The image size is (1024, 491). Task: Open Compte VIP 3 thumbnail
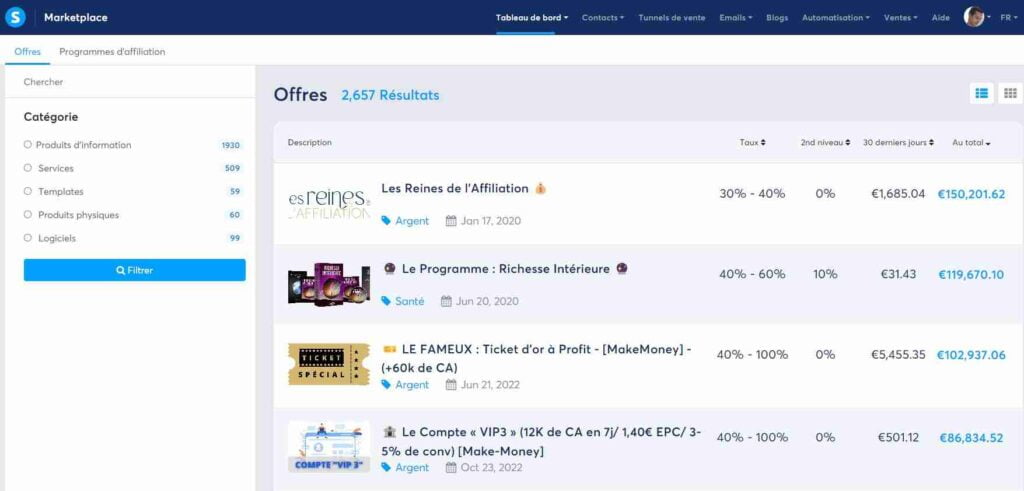tap(329, 447)
